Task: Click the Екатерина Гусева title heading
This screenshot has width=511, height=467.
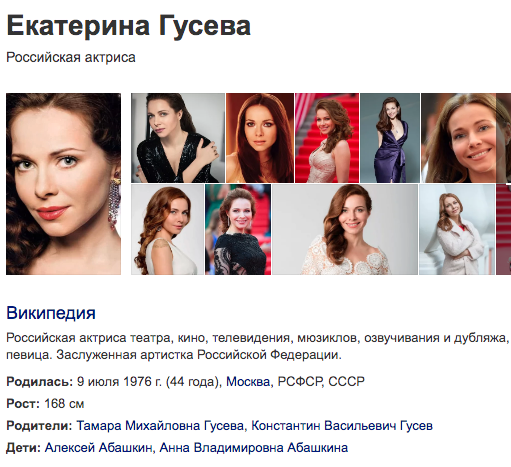Action: coord(128,26)
